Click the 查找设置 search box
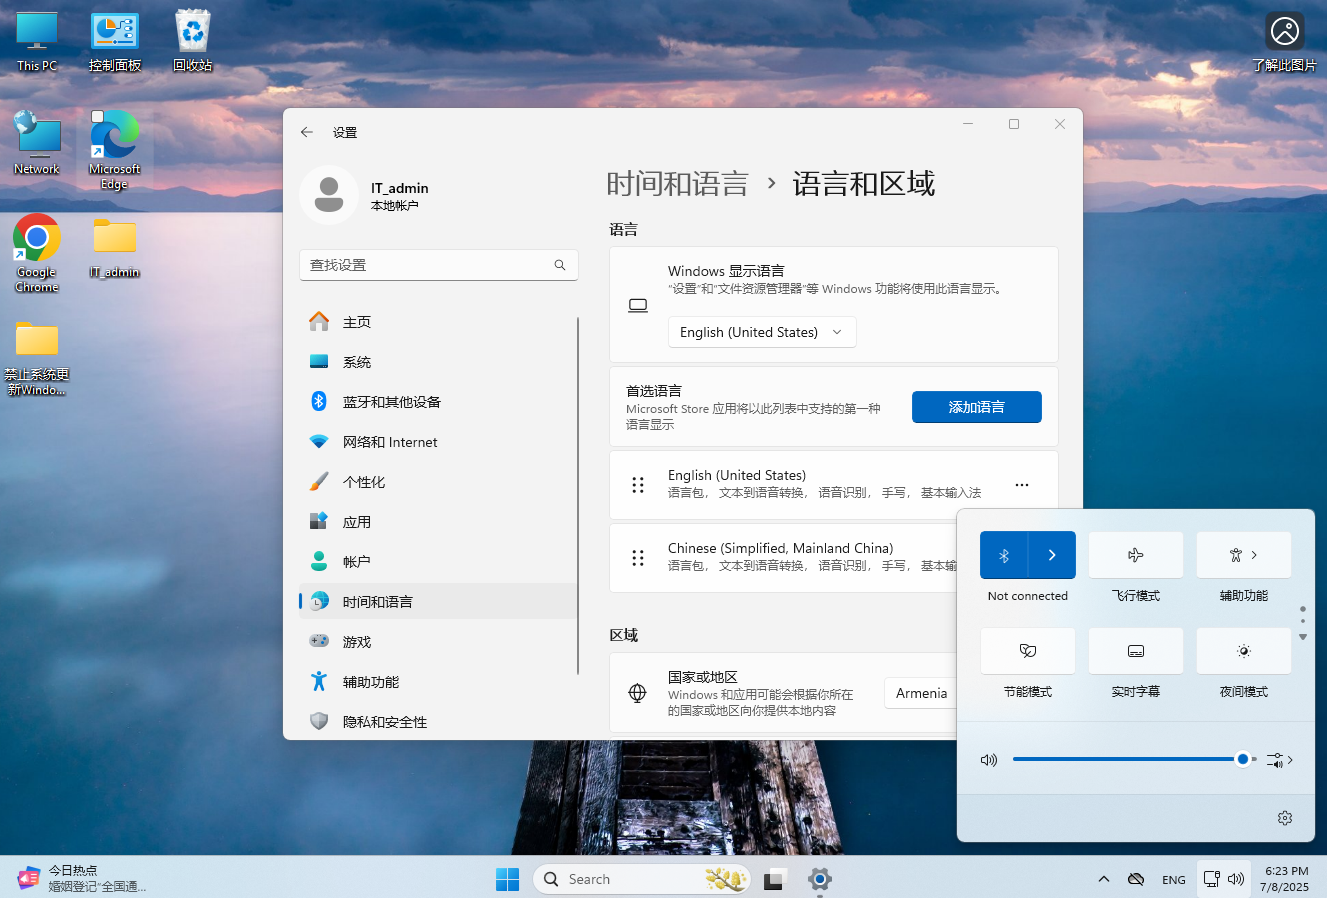The width and height of the screenshot is (1327, 898). 438,265
